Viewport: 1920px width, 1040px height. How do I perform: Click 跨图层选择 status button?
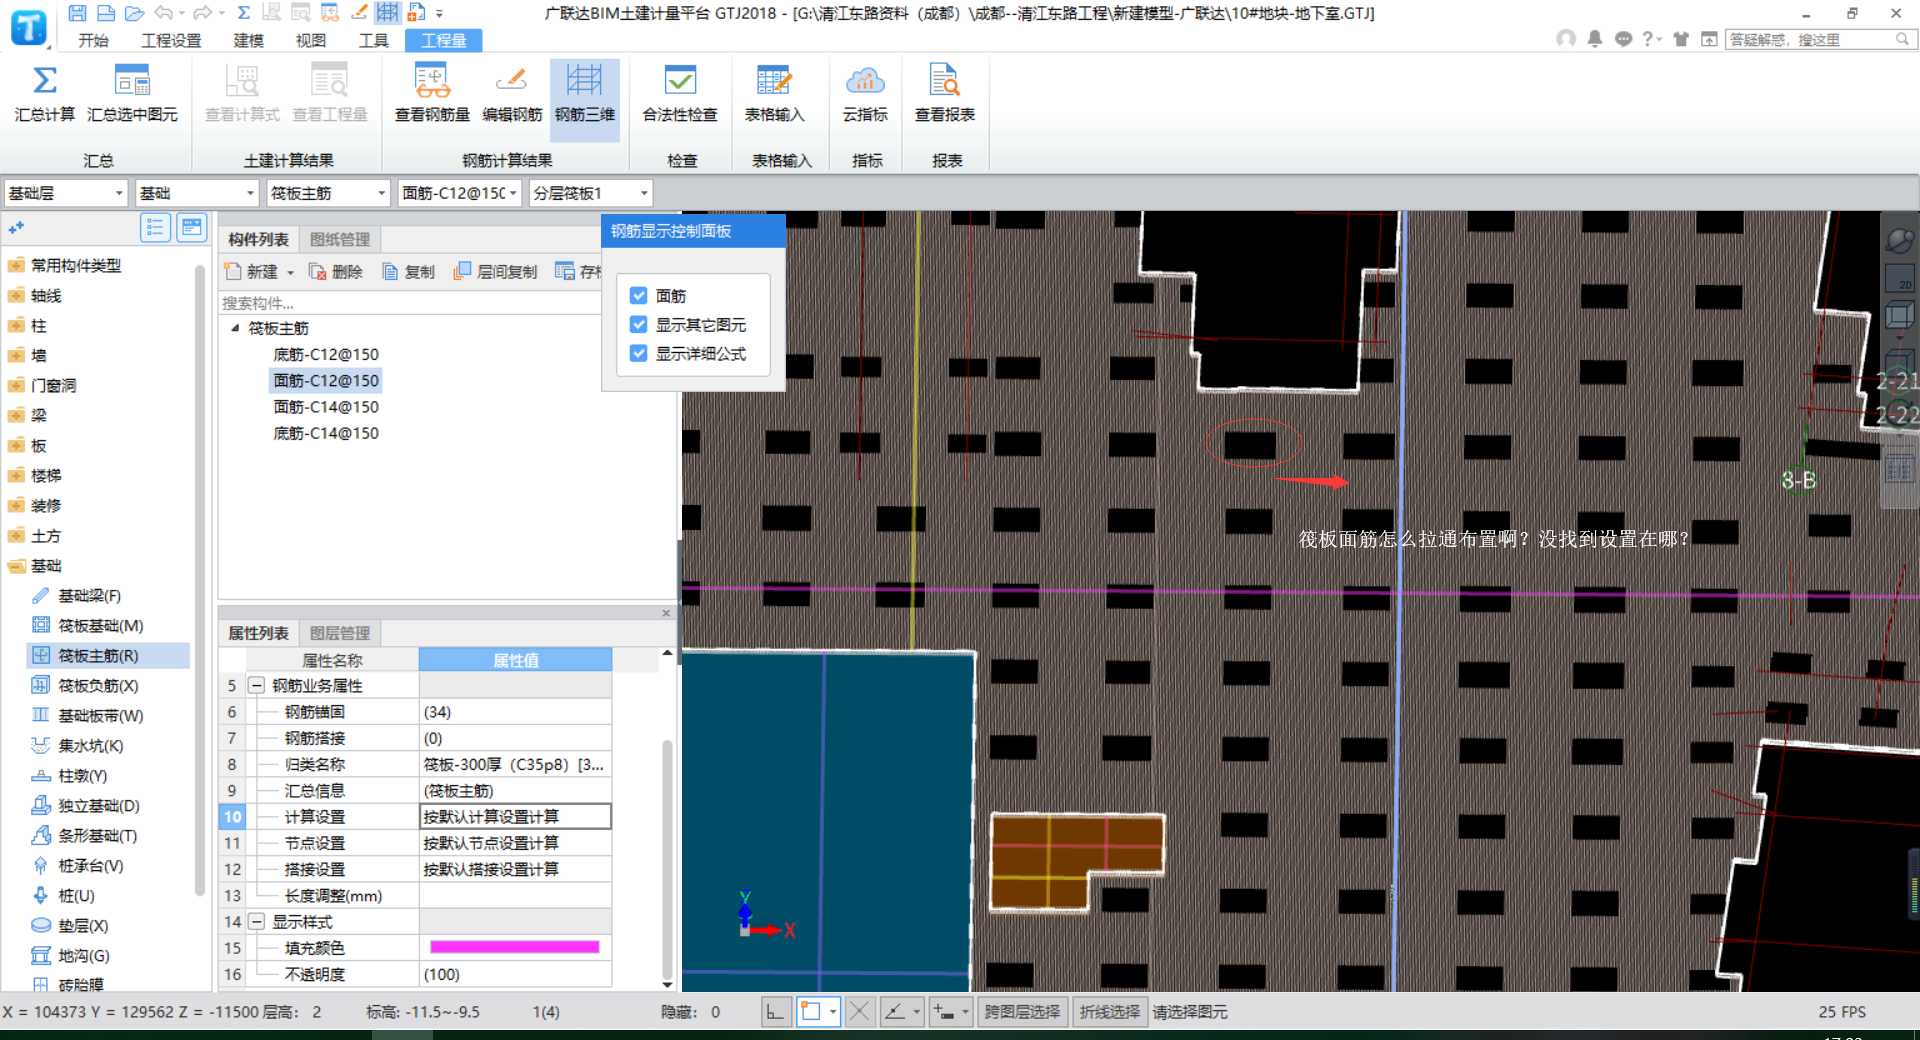click(1022, 1012)
